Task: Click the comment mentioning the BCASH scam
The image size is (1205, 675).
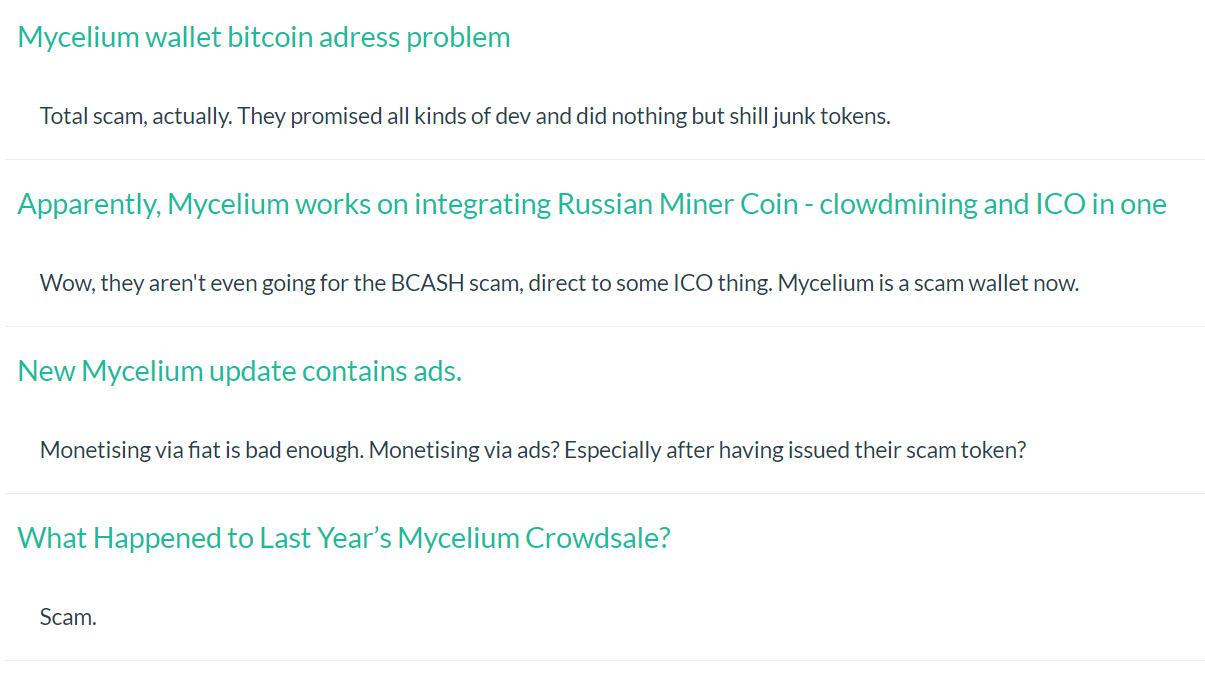Action: pyautogui.click(x=560, y=283)
